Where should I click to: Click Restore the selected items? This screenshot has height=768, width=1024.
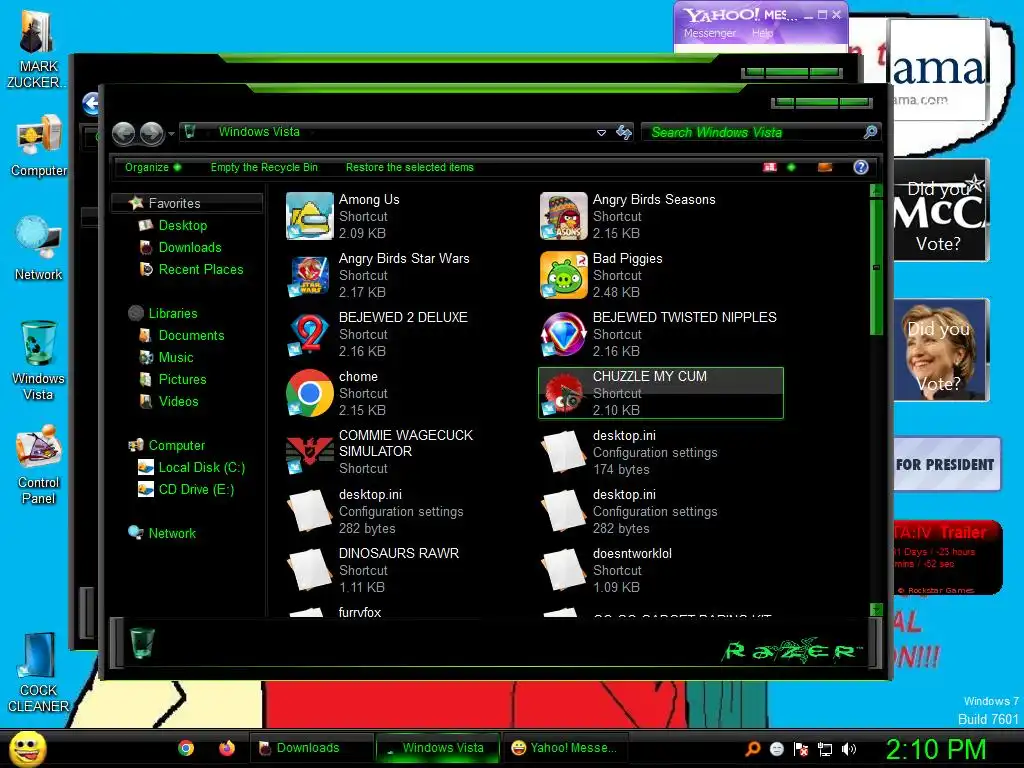[x=409, y=167]
